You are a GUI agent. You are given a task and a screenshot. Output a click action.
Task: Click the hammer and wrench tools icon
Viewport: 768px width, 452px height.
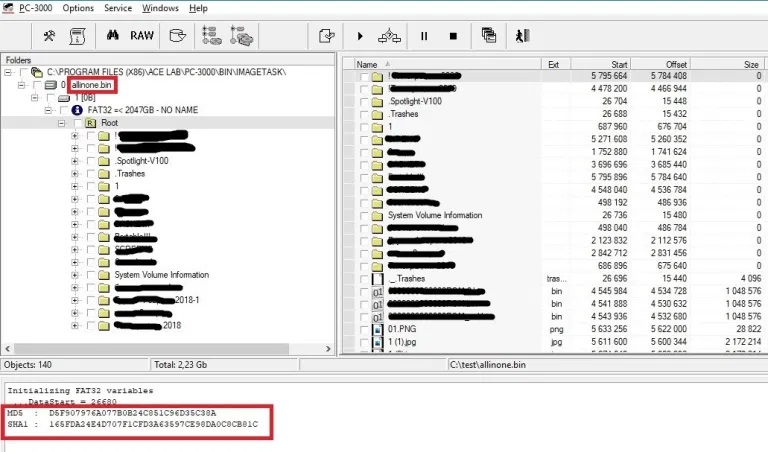tap(49, 36)
